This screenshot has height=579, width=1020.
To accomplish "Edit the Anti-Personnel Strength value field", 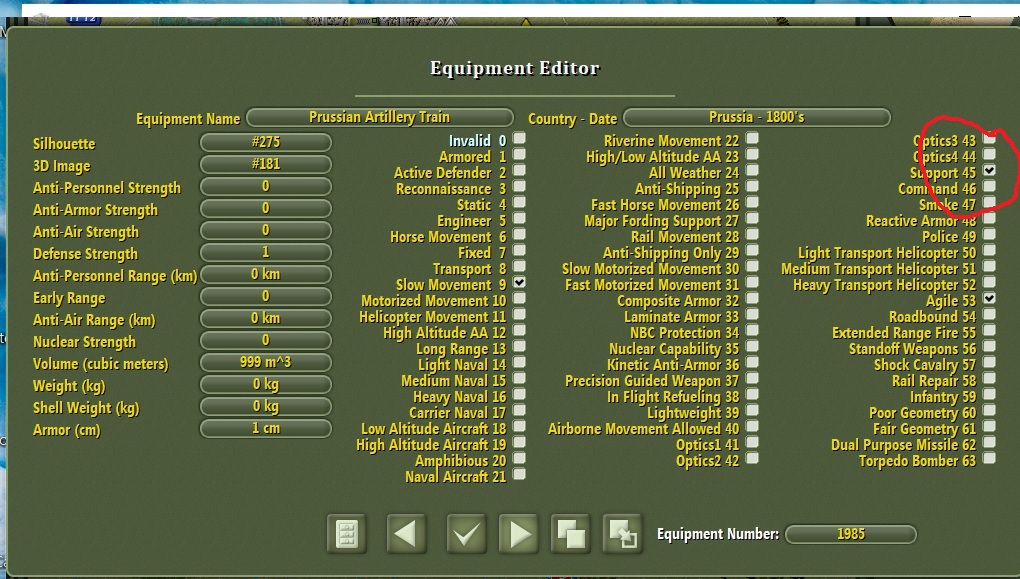I will tap(265, 187).
